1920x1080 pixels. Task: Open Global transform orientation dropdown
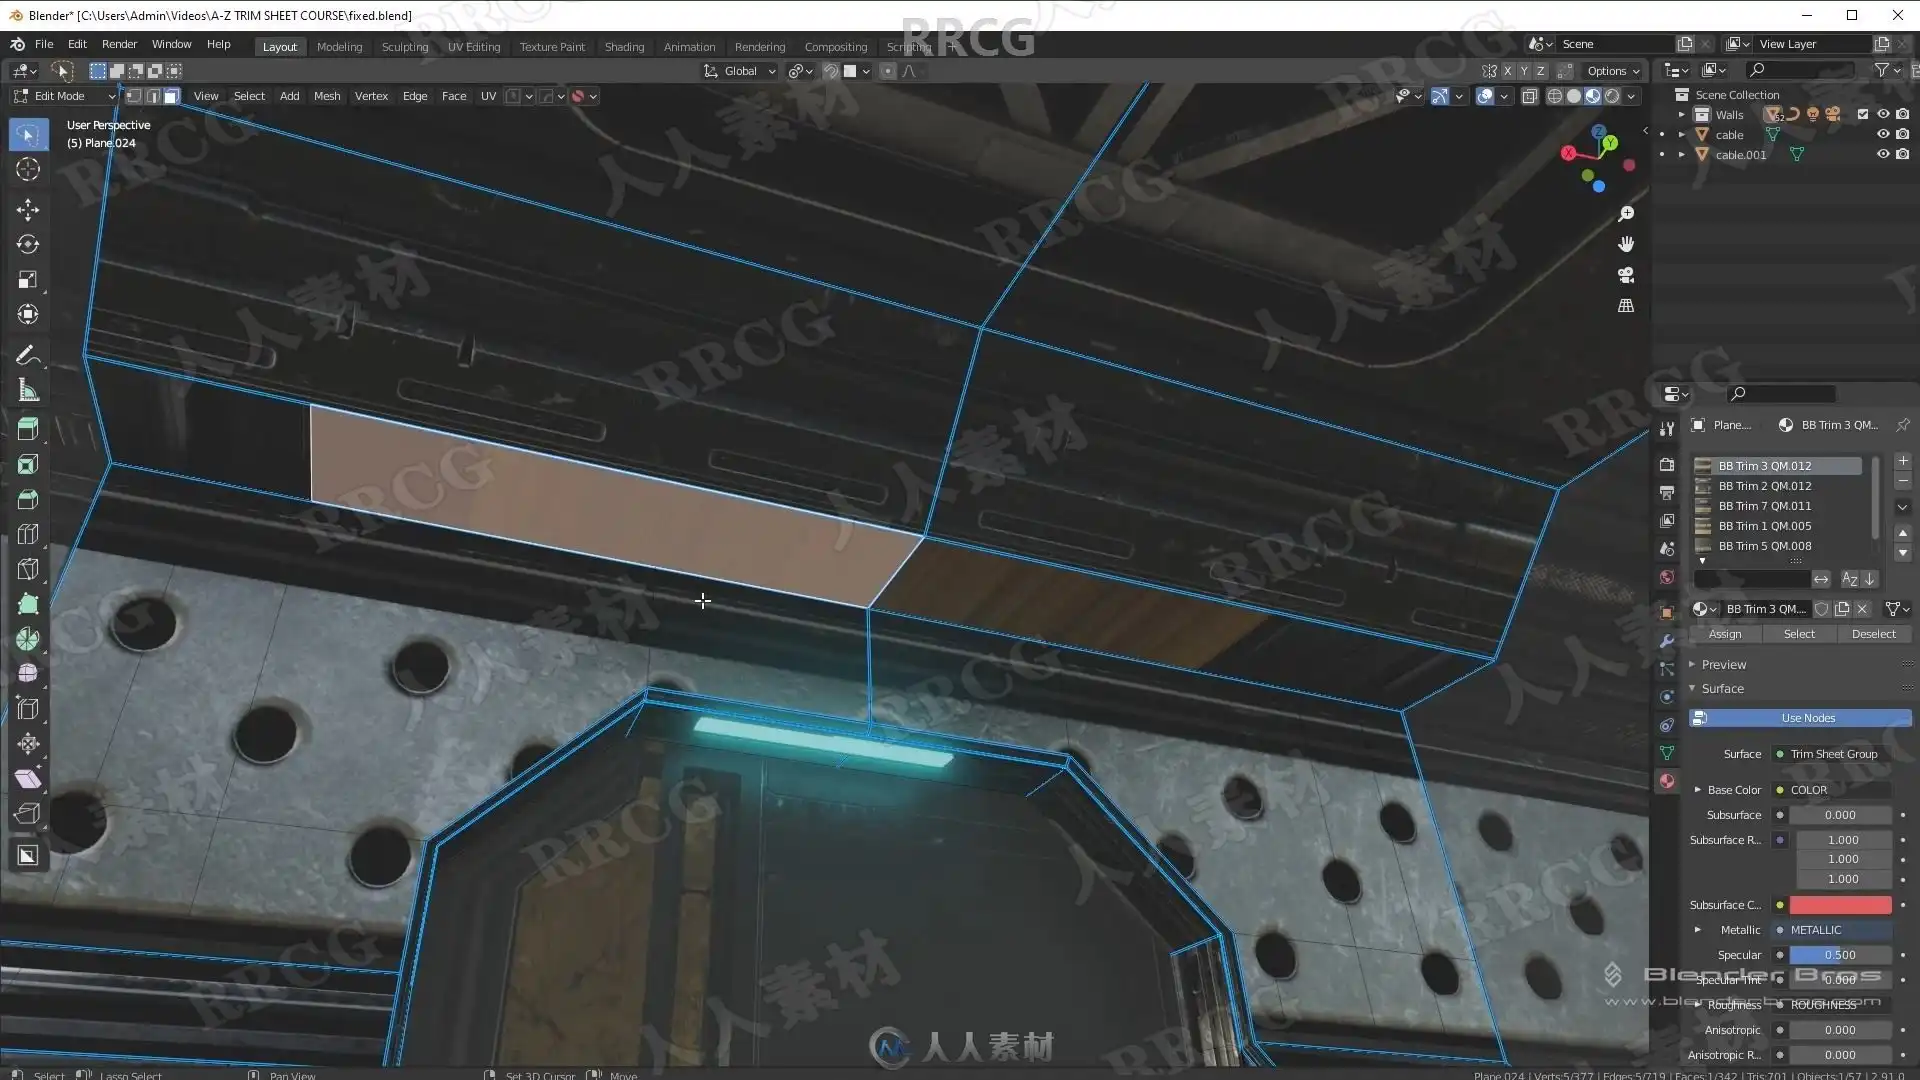tap(740, 71)
